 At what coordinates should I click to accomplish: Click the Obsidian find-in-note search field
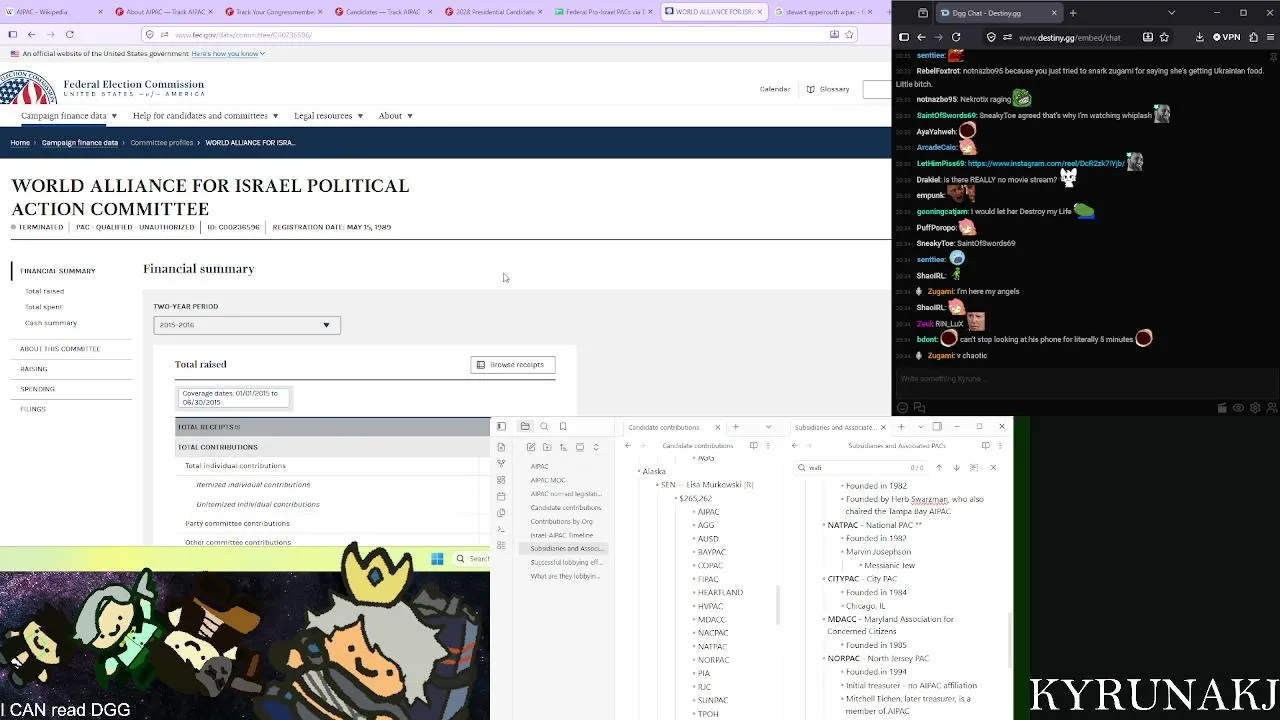pos(860,467)
